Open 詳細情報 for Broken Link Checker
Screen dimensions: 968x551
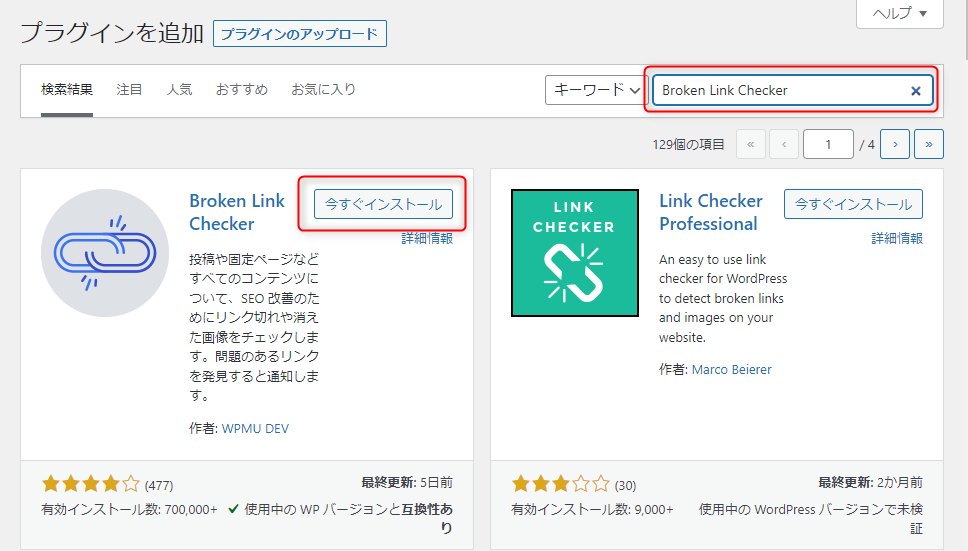427,238
